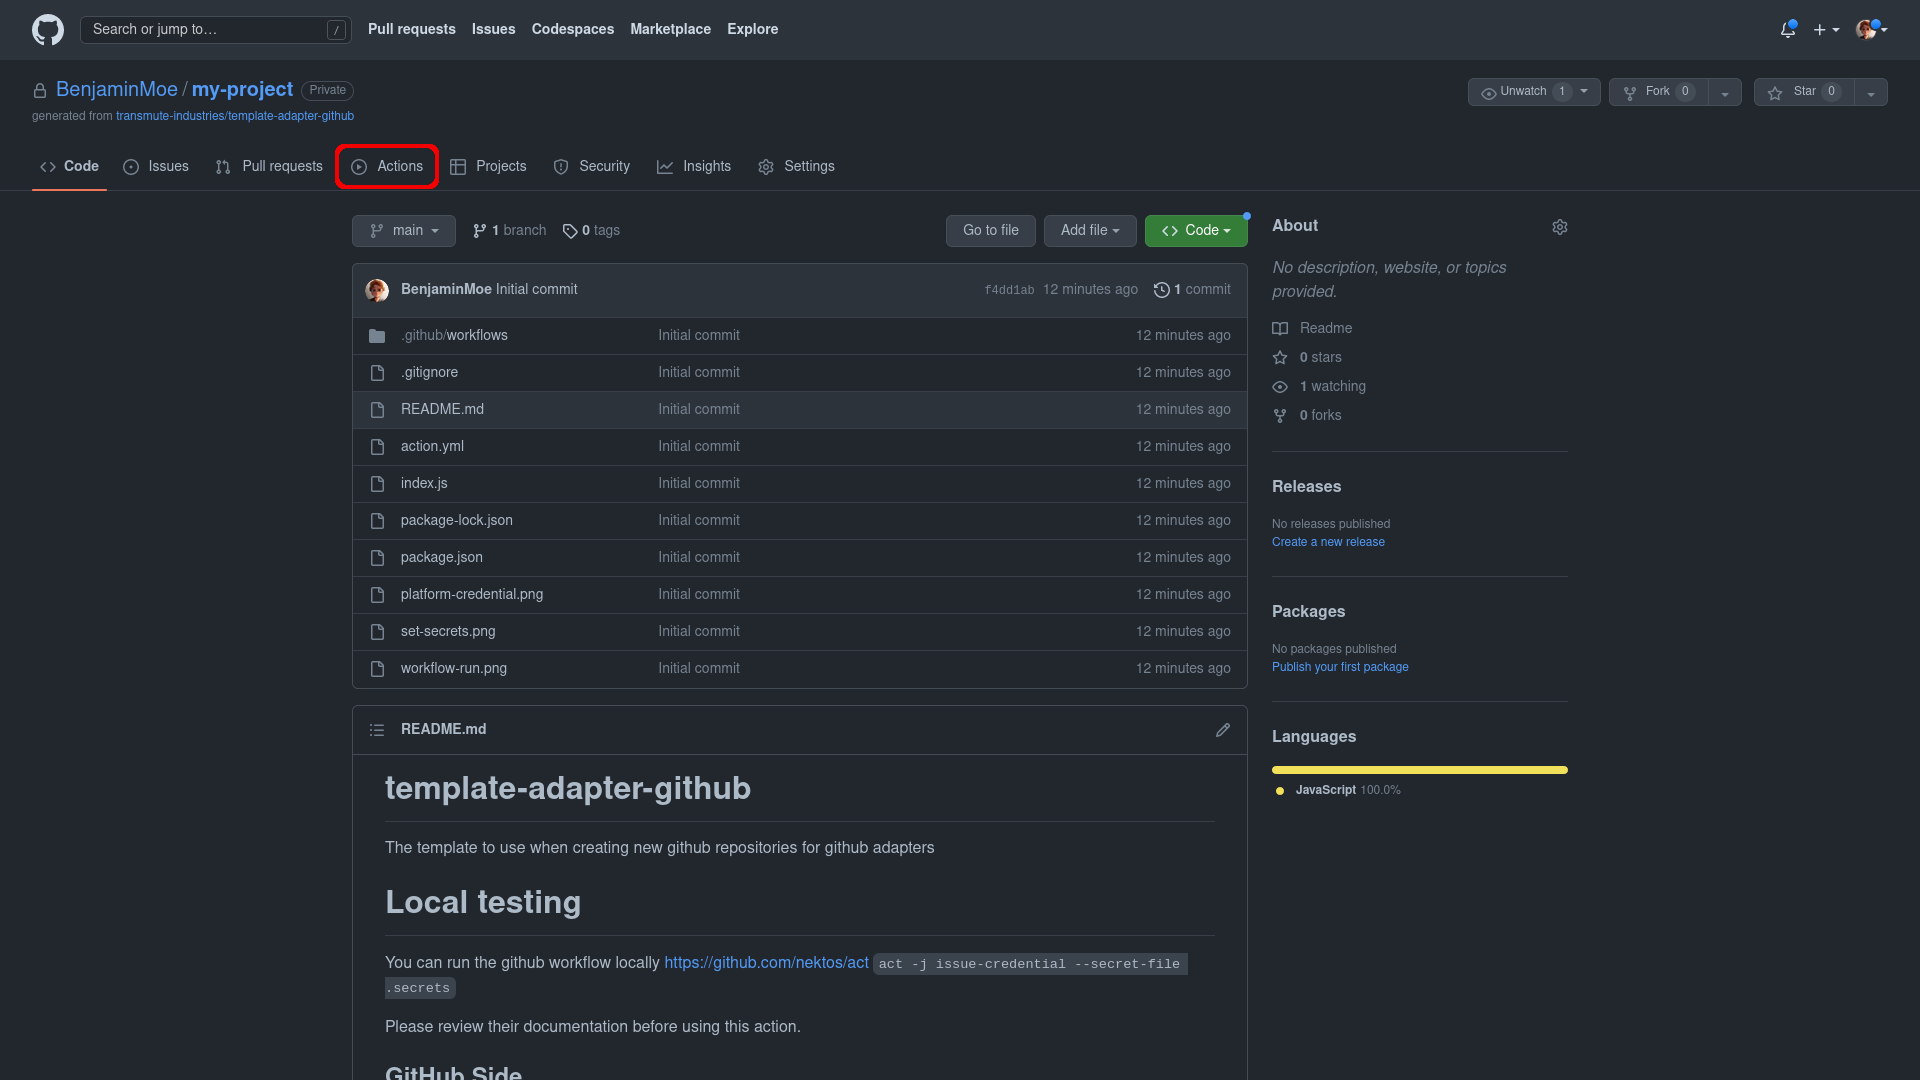The width and height of the screenshot is (1920, 1080).
Task: Open the plus create-new menu
Action: coord(1826,30)
